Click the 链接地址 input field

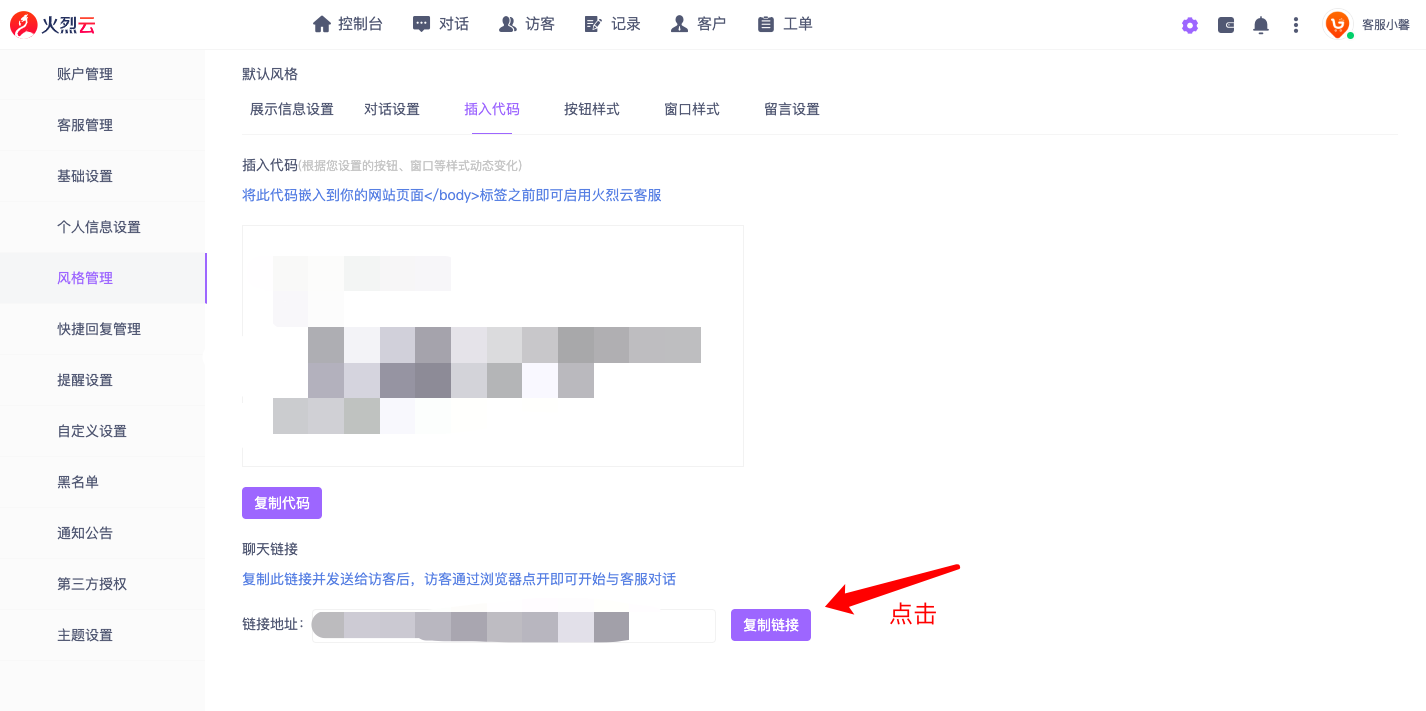point(514,626)
